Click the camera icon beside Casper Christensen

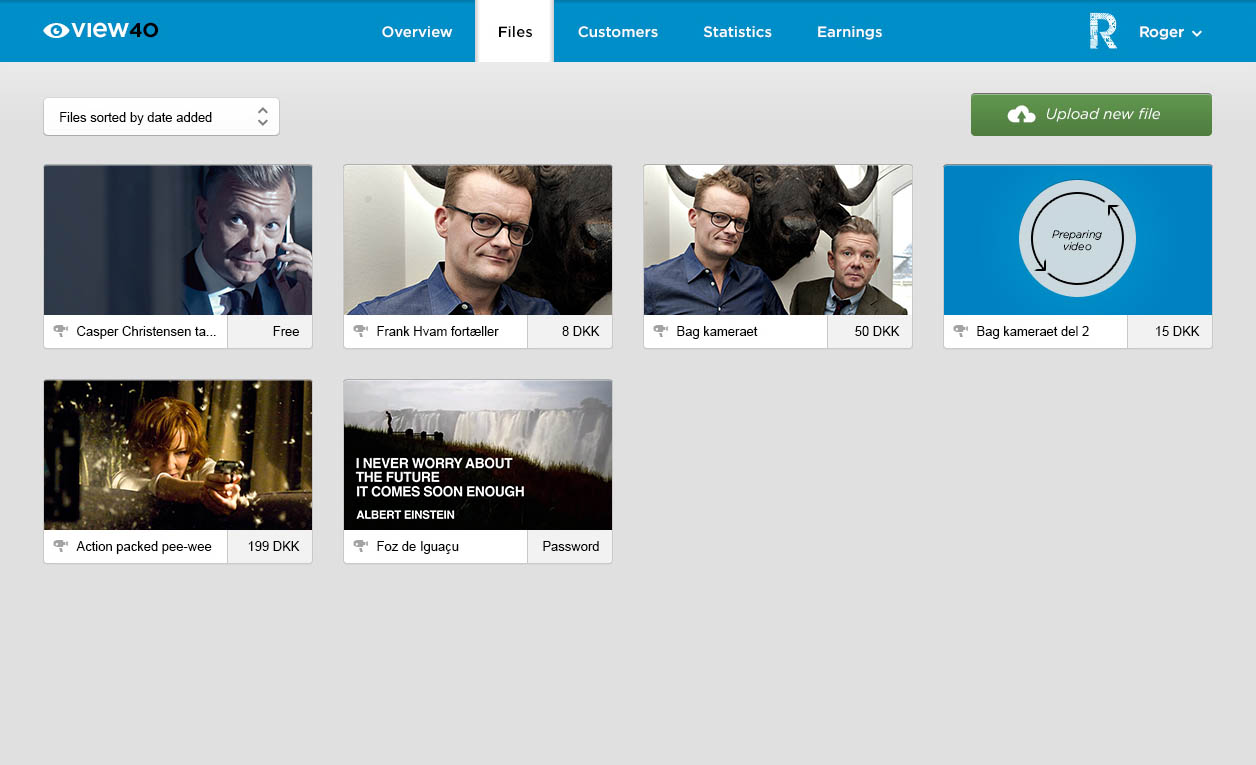pos(60,331)
